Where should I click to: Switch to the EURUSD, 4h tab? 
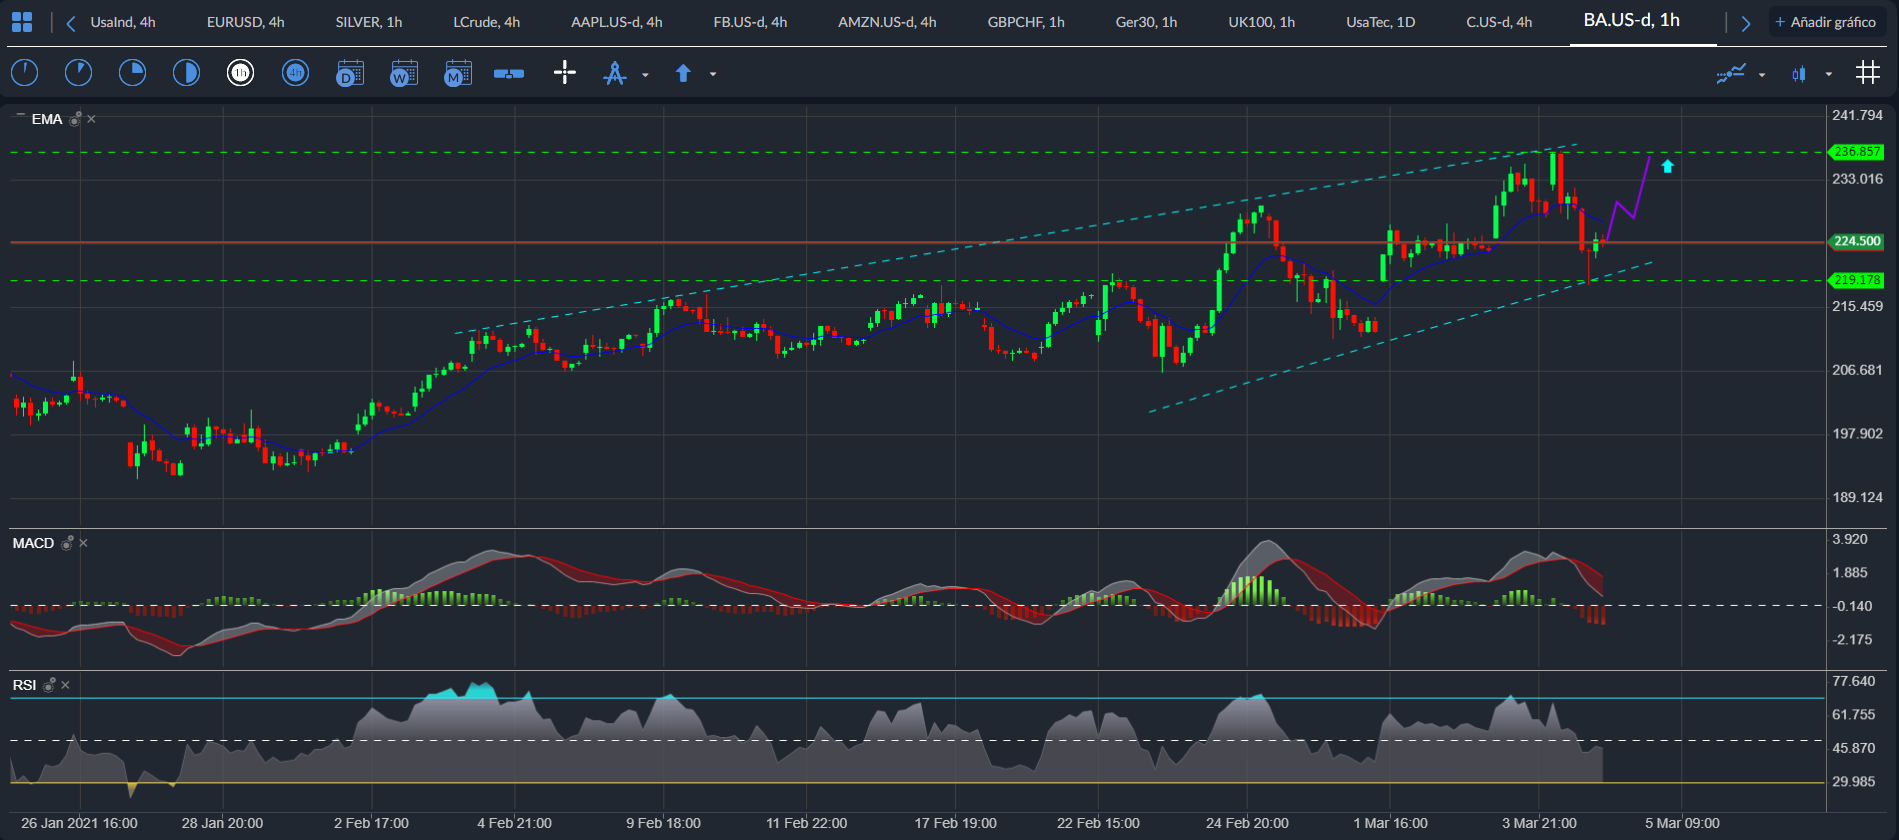[x=246, y=22]
